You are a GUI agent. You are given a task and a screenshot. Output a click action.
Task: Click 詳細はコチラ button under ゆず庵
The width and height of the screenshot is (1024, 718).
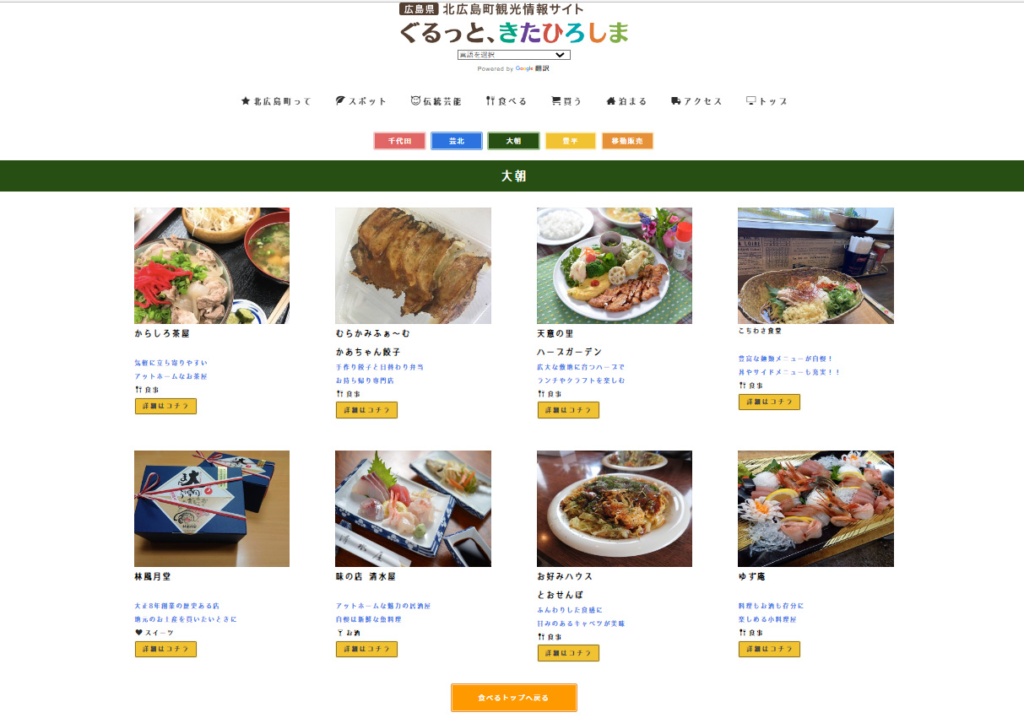pos(769,649)
